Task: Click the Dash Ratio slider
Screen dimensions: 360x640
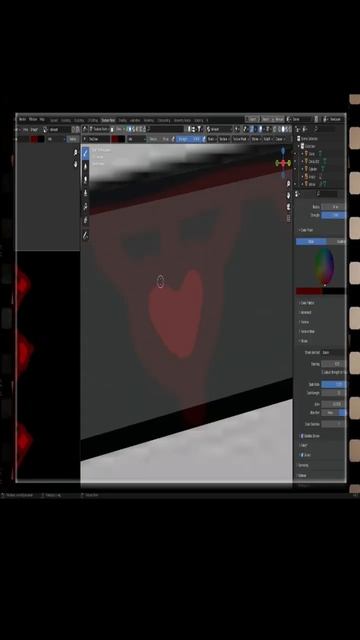Action: click(333, 384)
